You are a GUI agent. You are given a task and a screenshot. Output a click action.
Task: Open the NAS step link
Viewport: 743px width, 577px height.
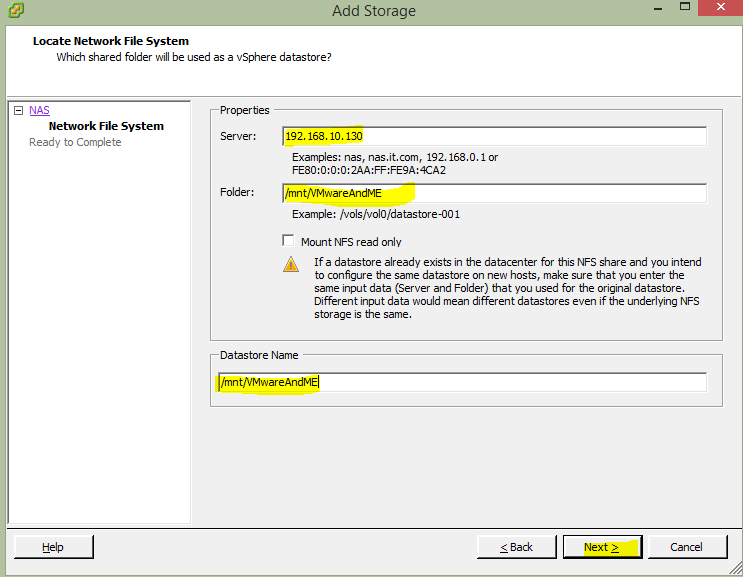[39, 110]
